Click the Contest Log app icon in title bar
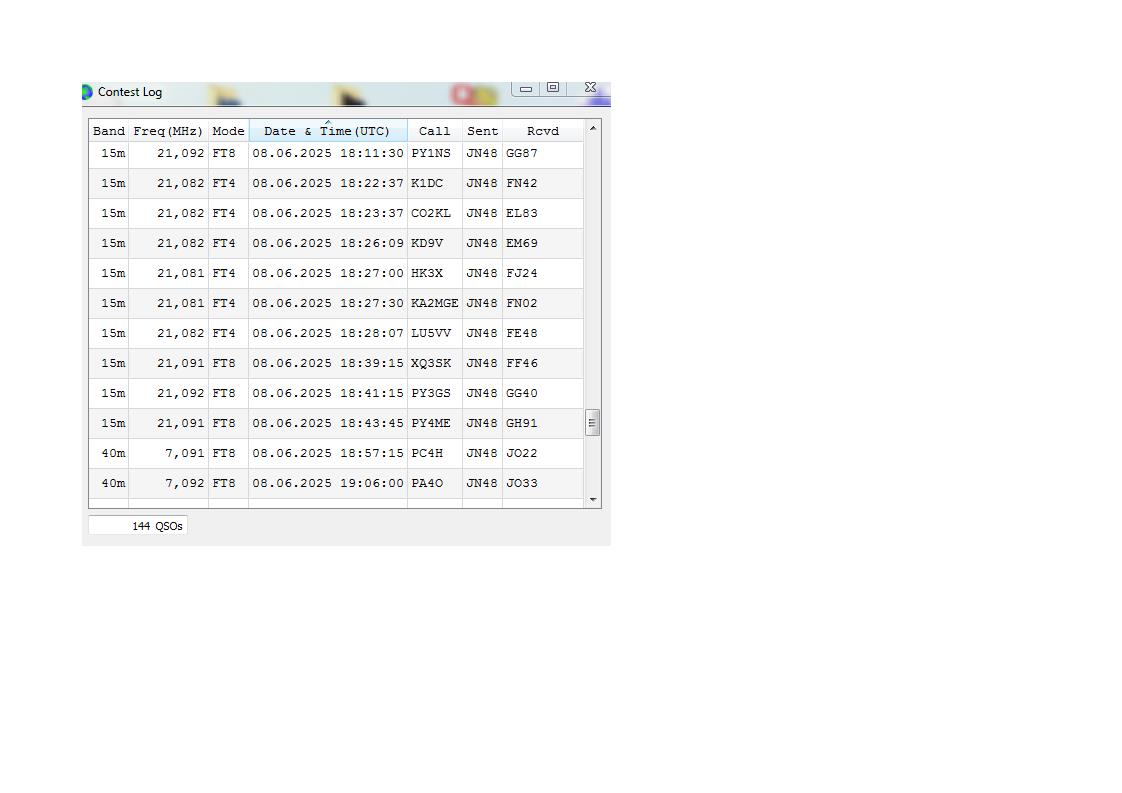This screenshot has height=793, width=1122. tap(87, 92)
